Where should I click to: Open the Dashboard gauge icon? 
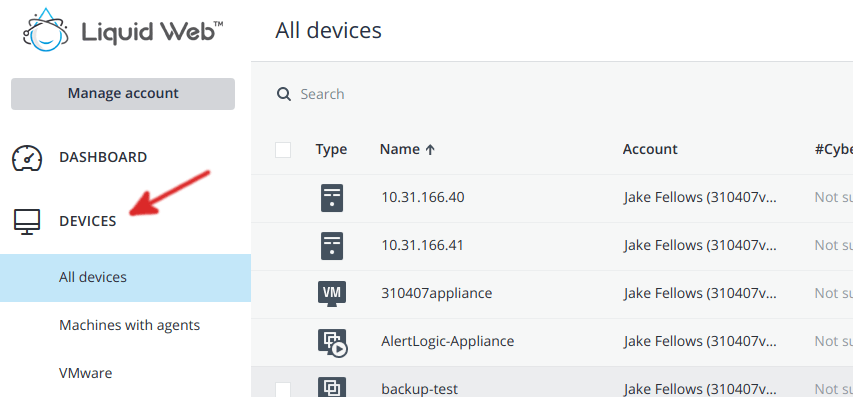point(27,158)
